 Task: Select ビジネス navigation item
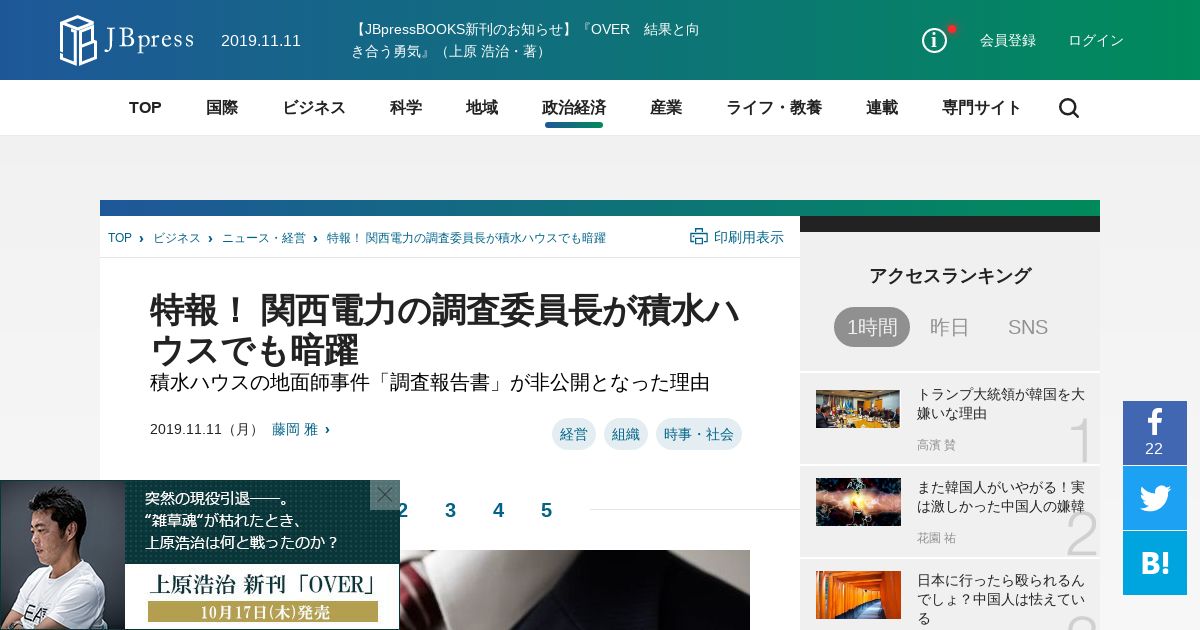coord(314,108)
